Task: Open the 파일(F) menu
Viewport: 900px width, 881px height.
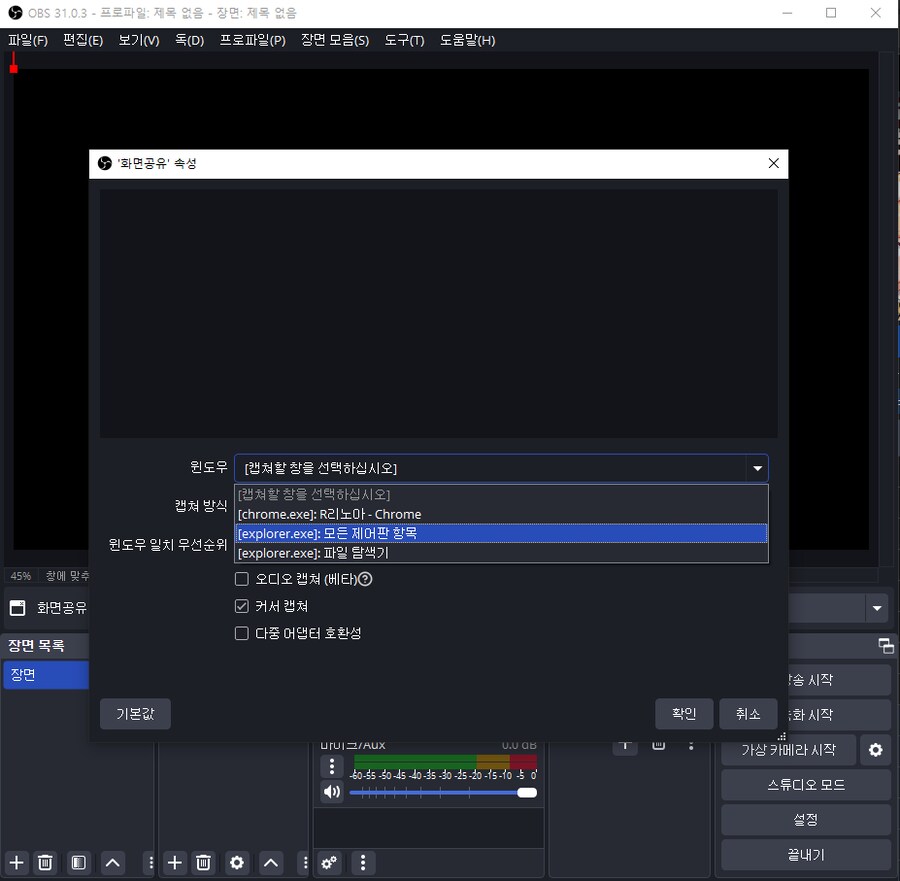Action: click(28, 40)
